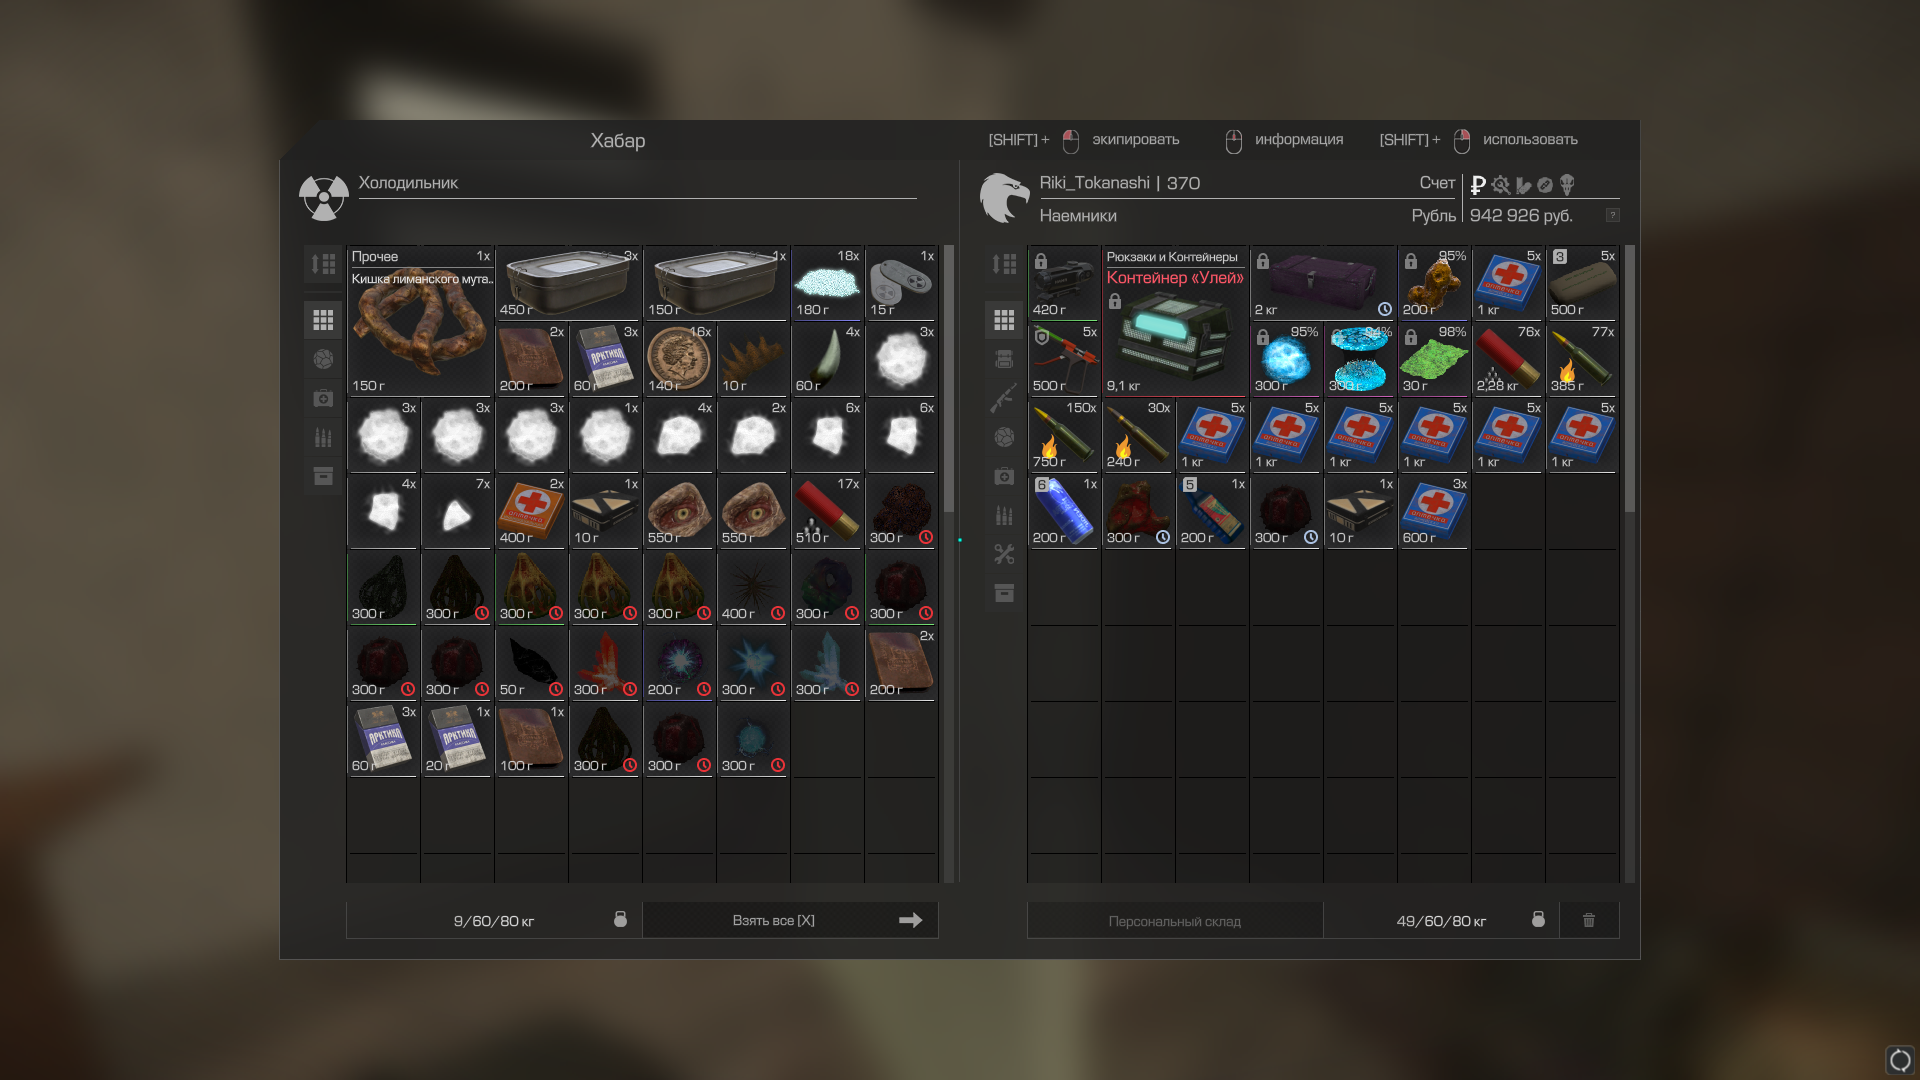Image resolution: width=1920 pixels, height=1080 pixels.
Task: Select the bird skull currency icon
Action: pyautogui.click(x=1567, y=185)
